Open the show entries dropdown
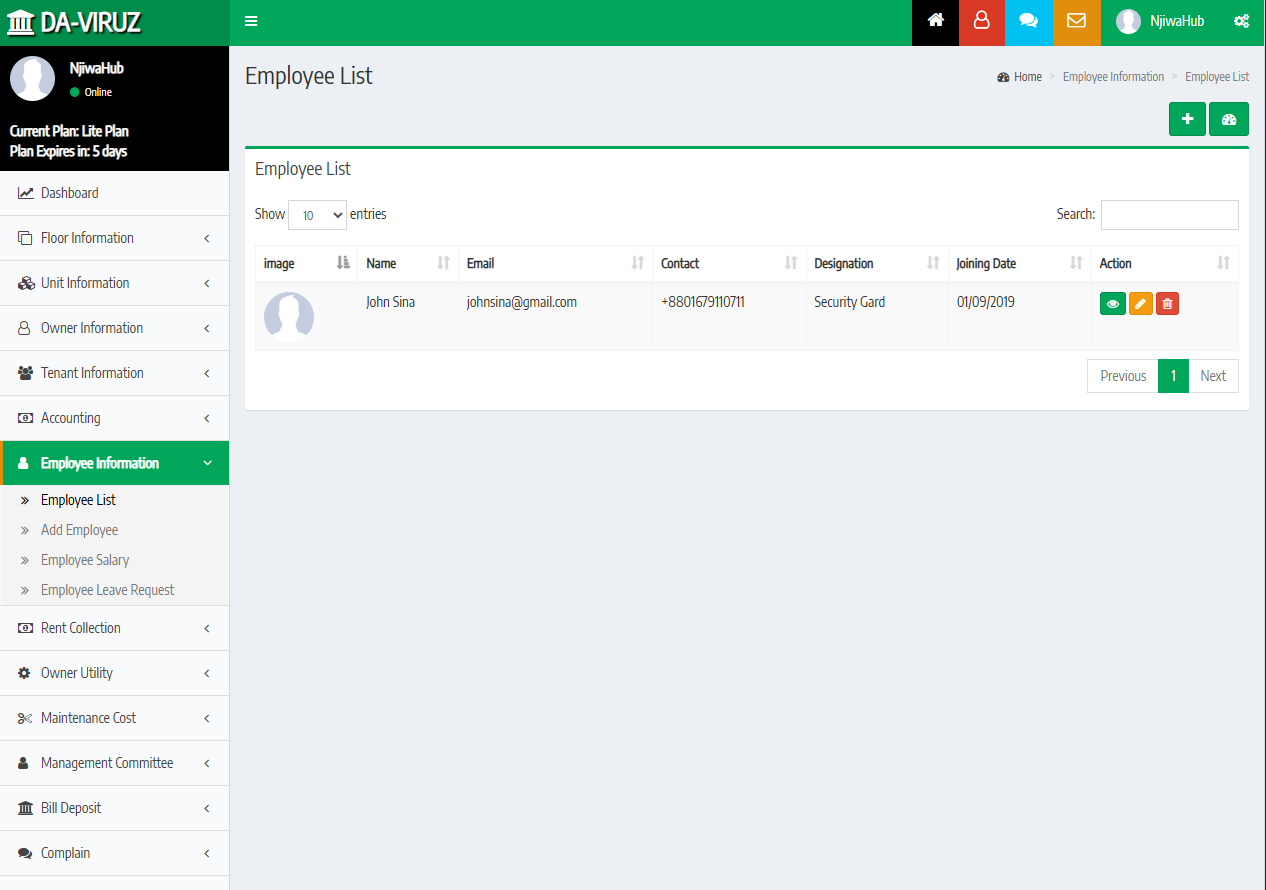Image resolution: width=1266 pixels, height=890 pixels. (x=317, y=215)
